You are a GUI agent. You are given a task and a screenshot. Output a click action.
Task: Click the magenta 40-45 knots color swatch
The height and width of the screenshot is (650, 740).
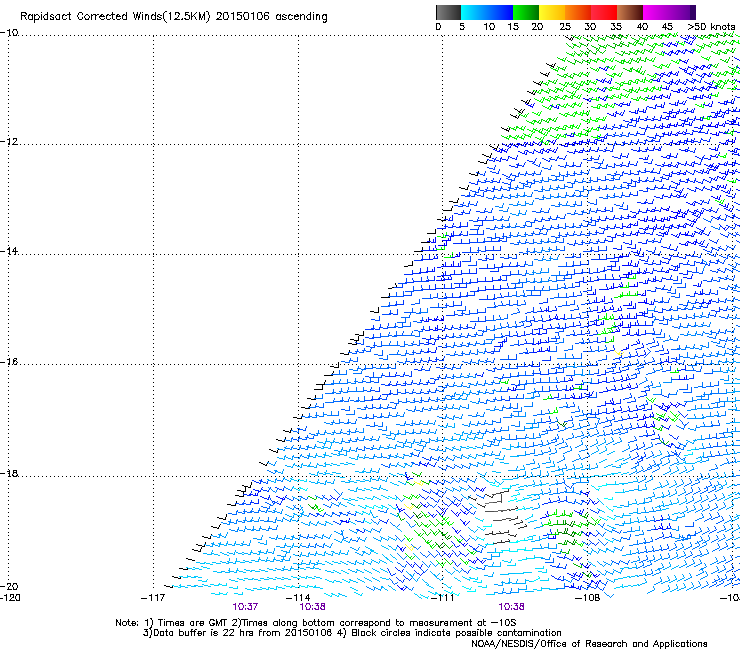(x=656, y=12)
